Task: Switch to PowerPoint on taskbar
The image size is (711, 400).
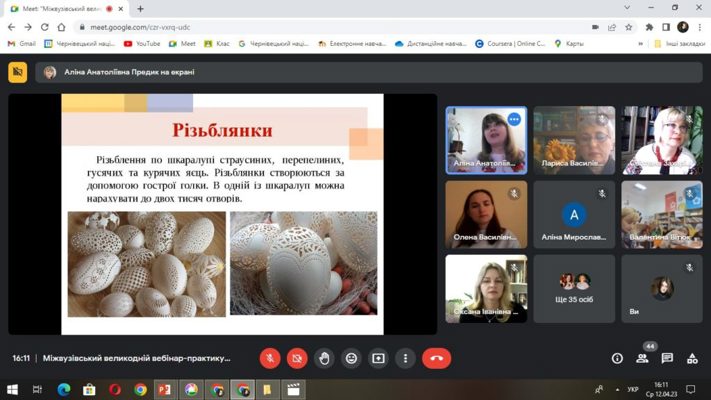Action: pyautogui.click(x=165, y=390)
